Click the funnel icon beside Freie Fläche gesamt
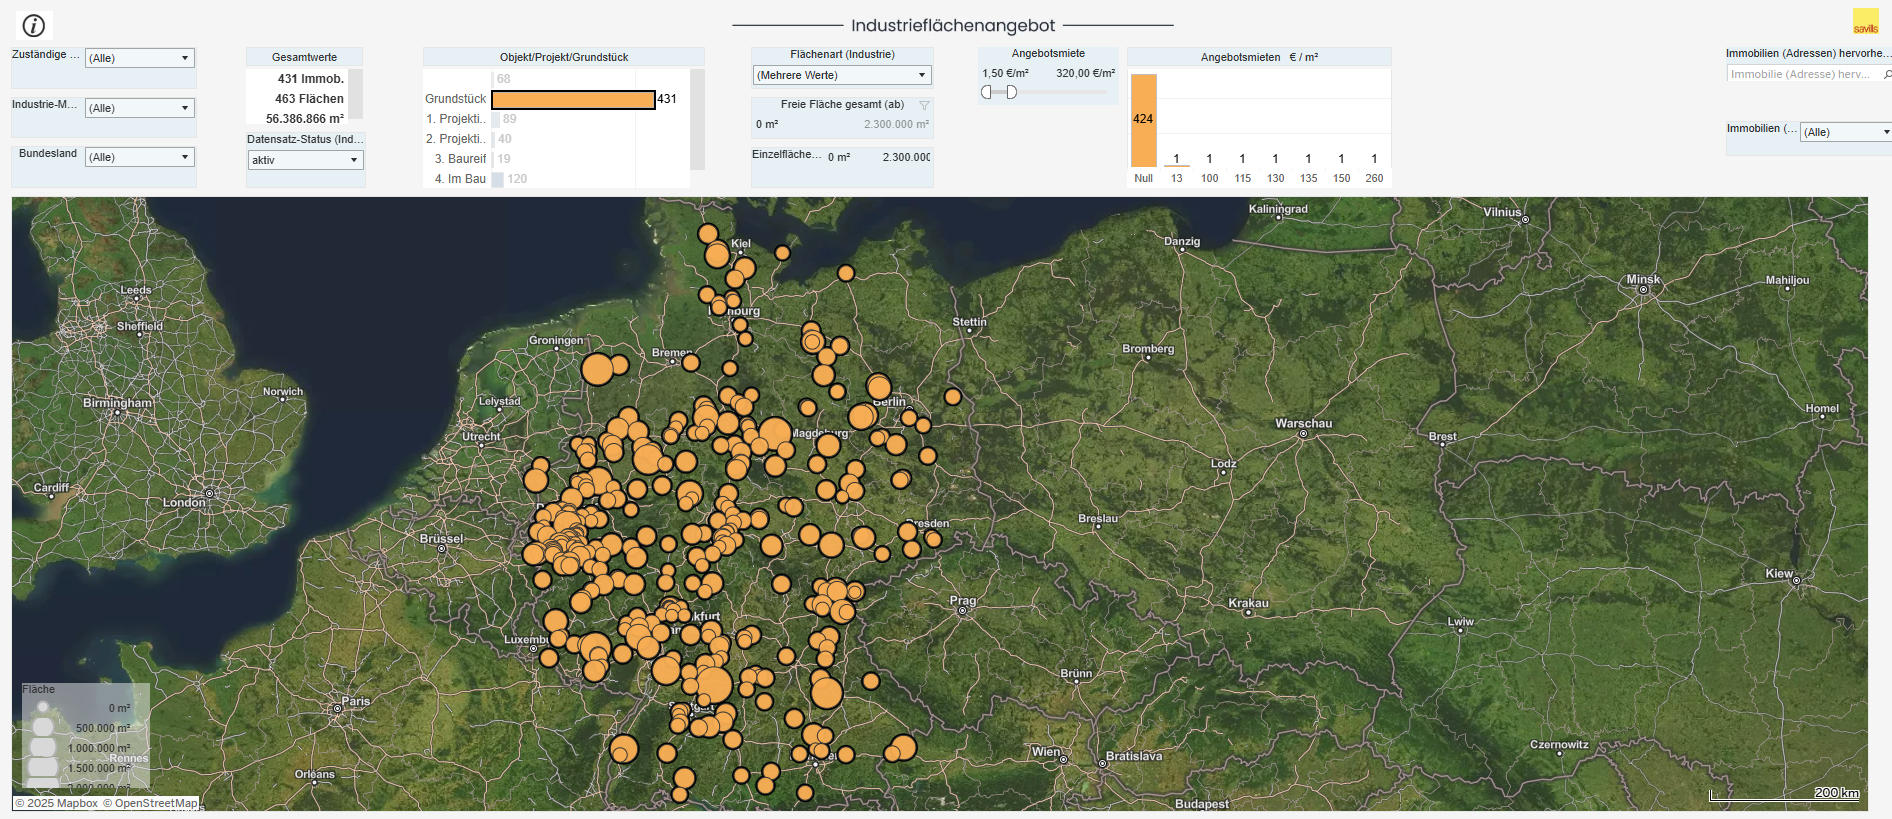The width and height of the screenshot is (1892, 819). click(x=924, y=105)
